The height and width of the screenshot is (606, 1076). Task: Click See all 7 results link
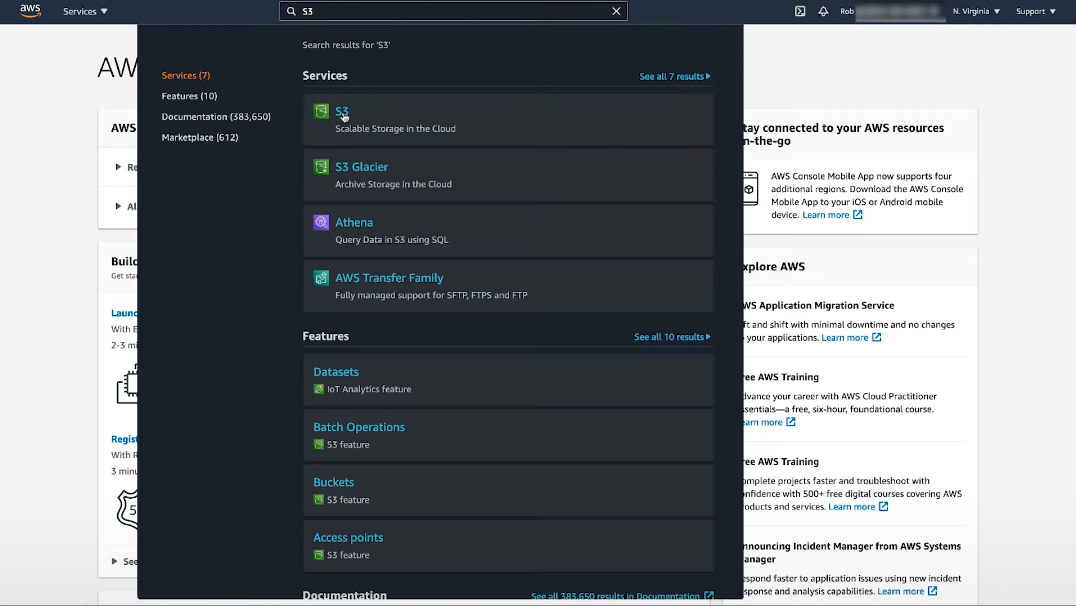[x=675, y=76]
